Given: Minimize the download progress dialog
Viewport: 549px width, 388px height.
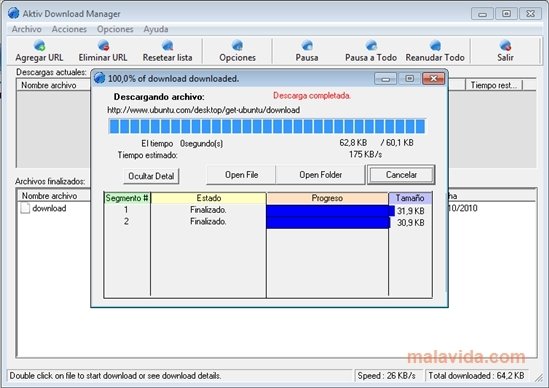Looking at the screenshot, I should tap(385, 78).
